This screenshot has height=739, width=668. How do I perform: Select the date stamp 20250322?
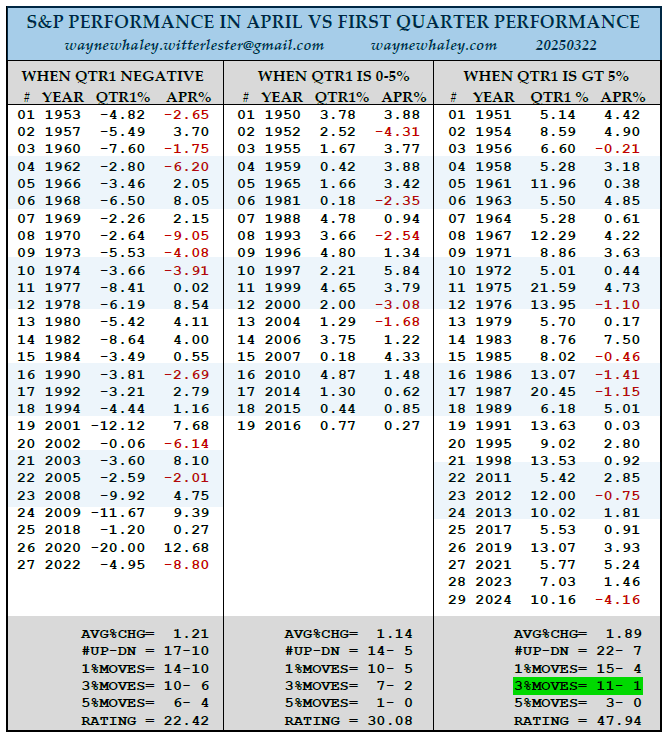tap(566, 45)
